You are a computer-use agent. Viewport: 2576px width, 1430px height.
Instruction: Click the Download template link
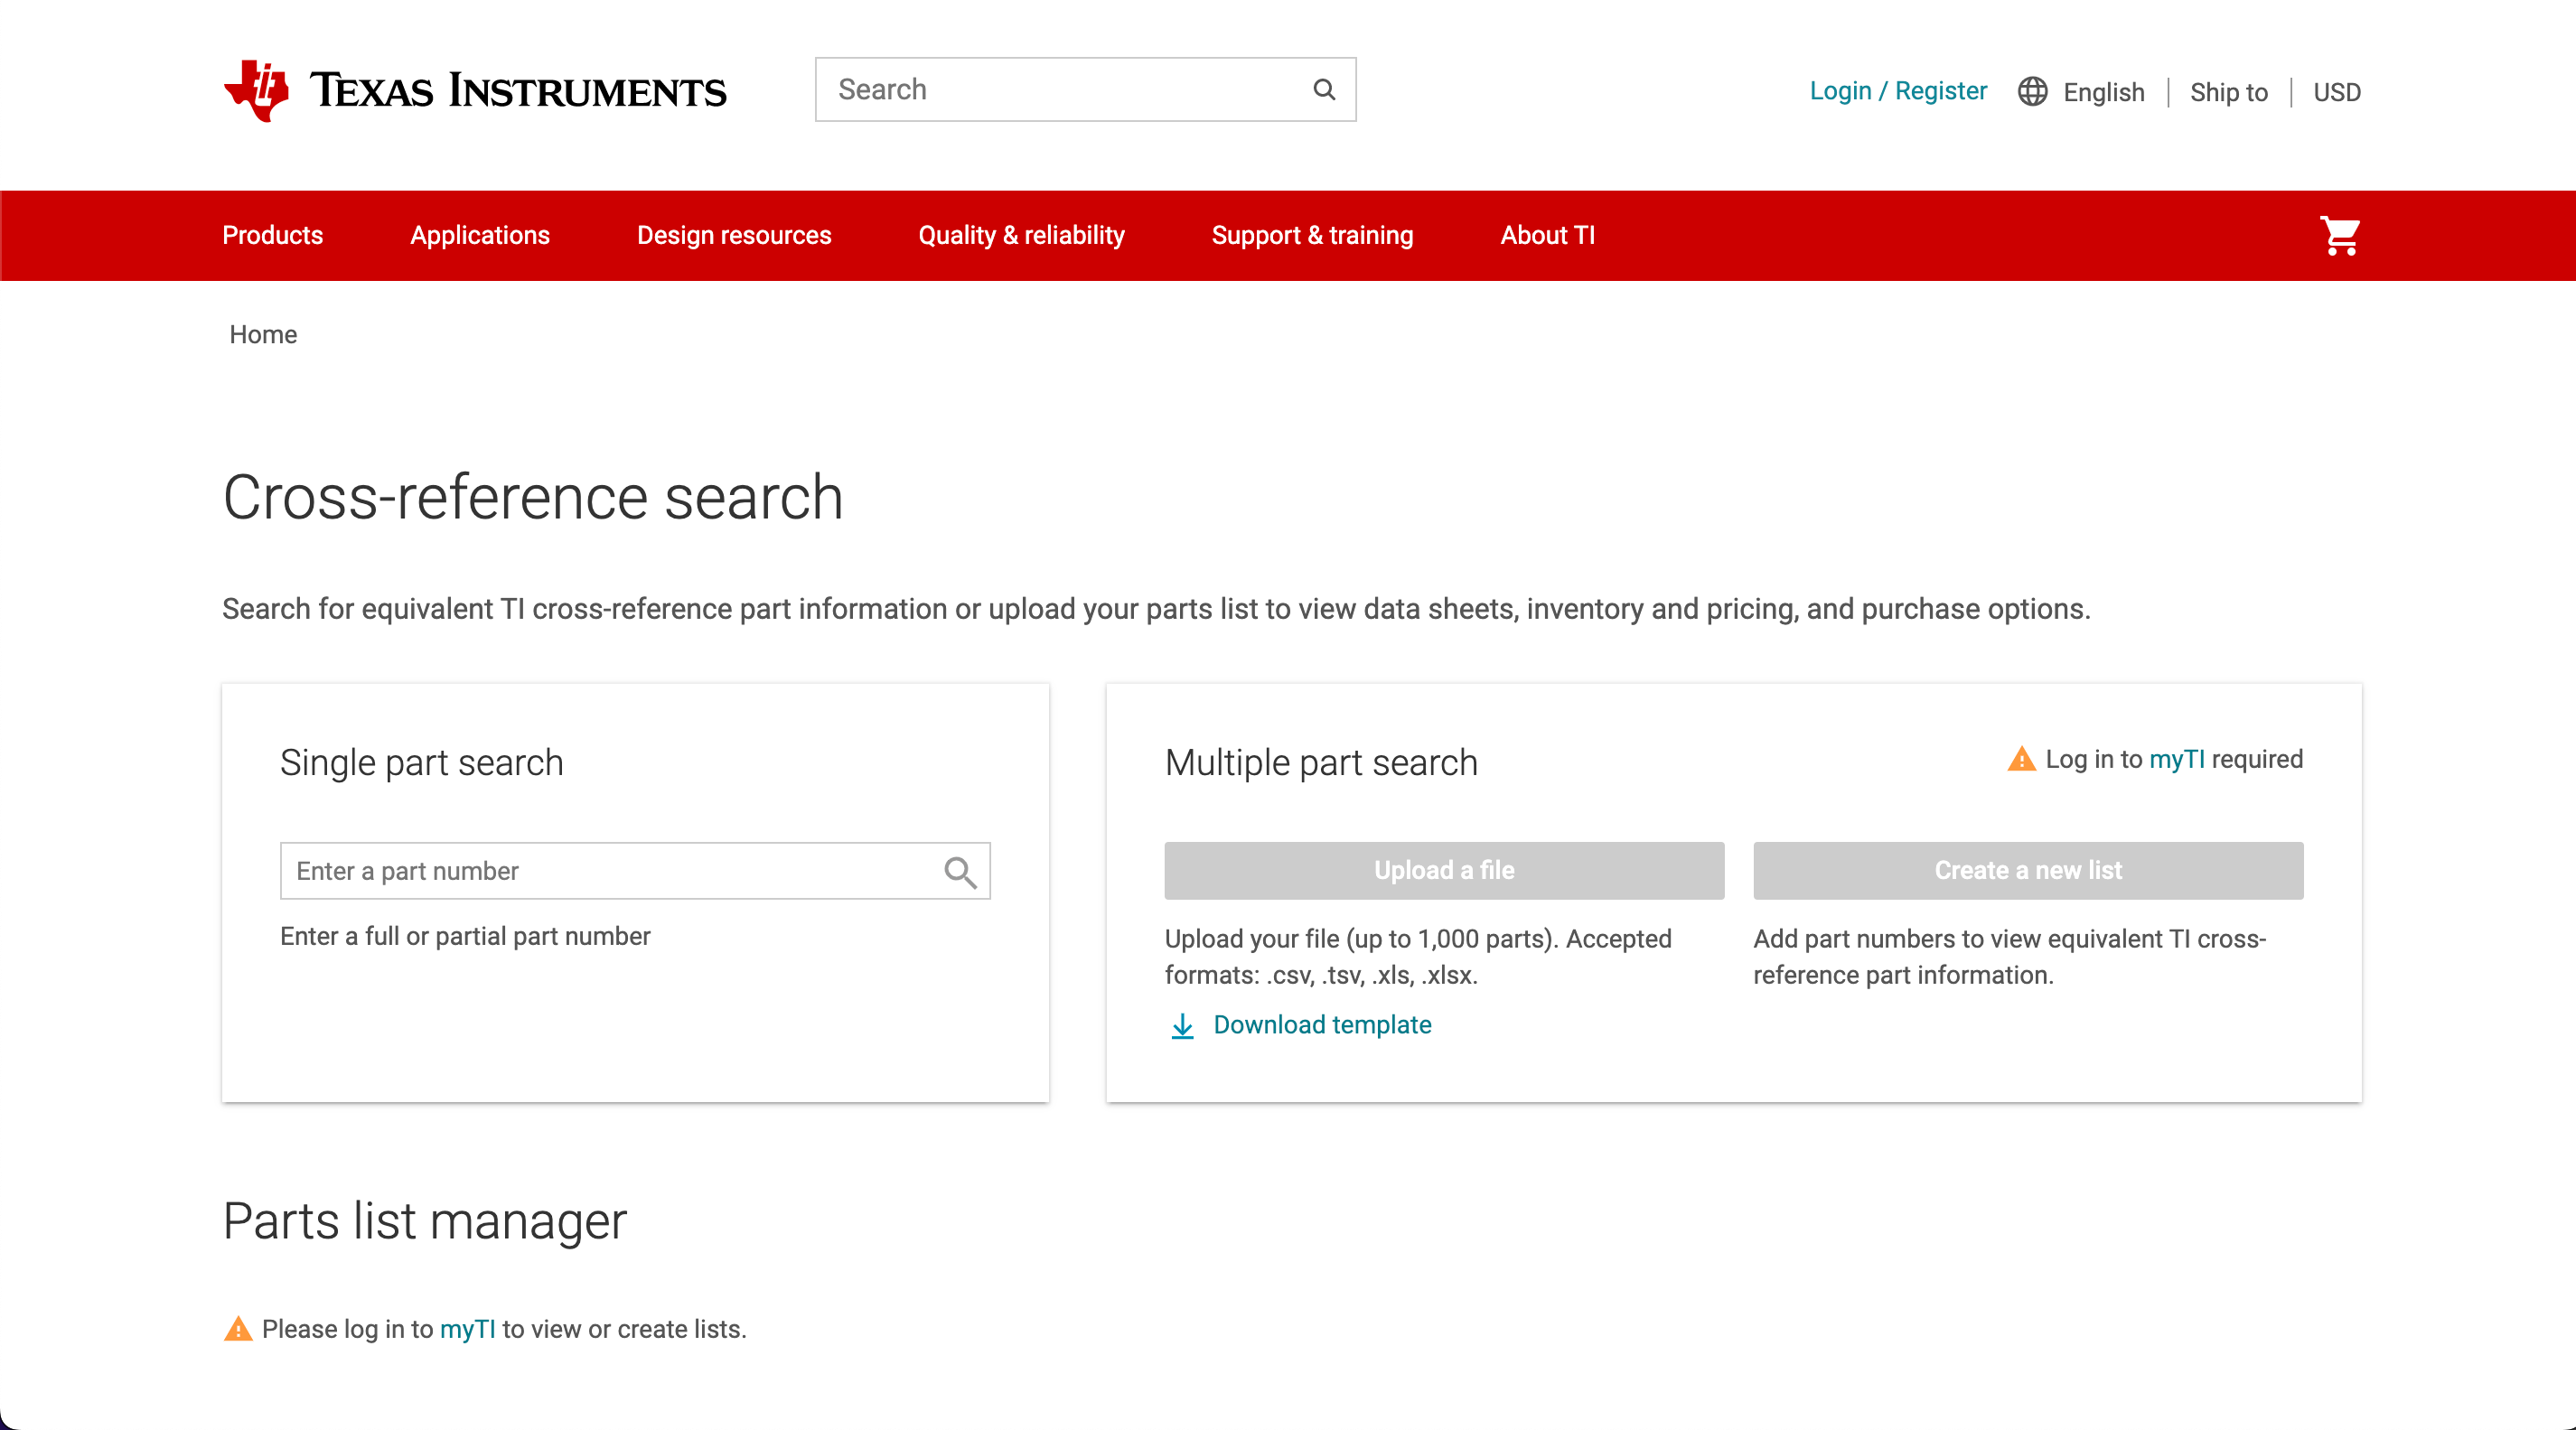point(1322,1025)
